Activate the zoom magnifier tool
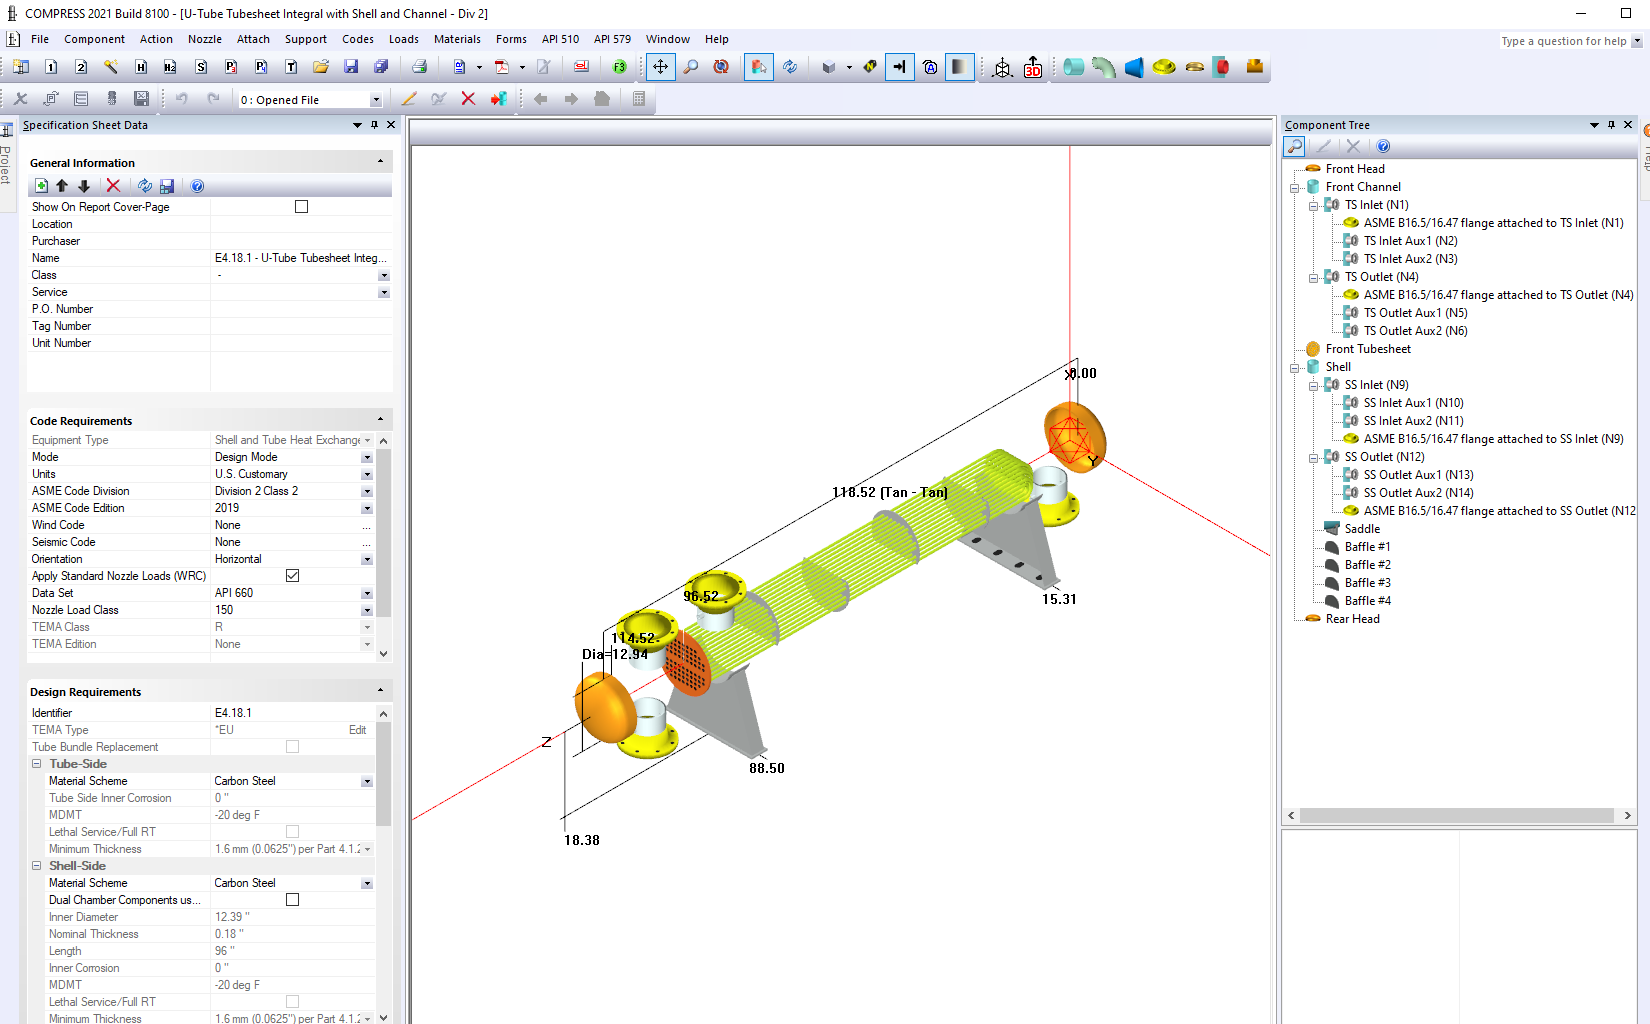Viewport: 1650px width, 1024px height. click(691, 67)
